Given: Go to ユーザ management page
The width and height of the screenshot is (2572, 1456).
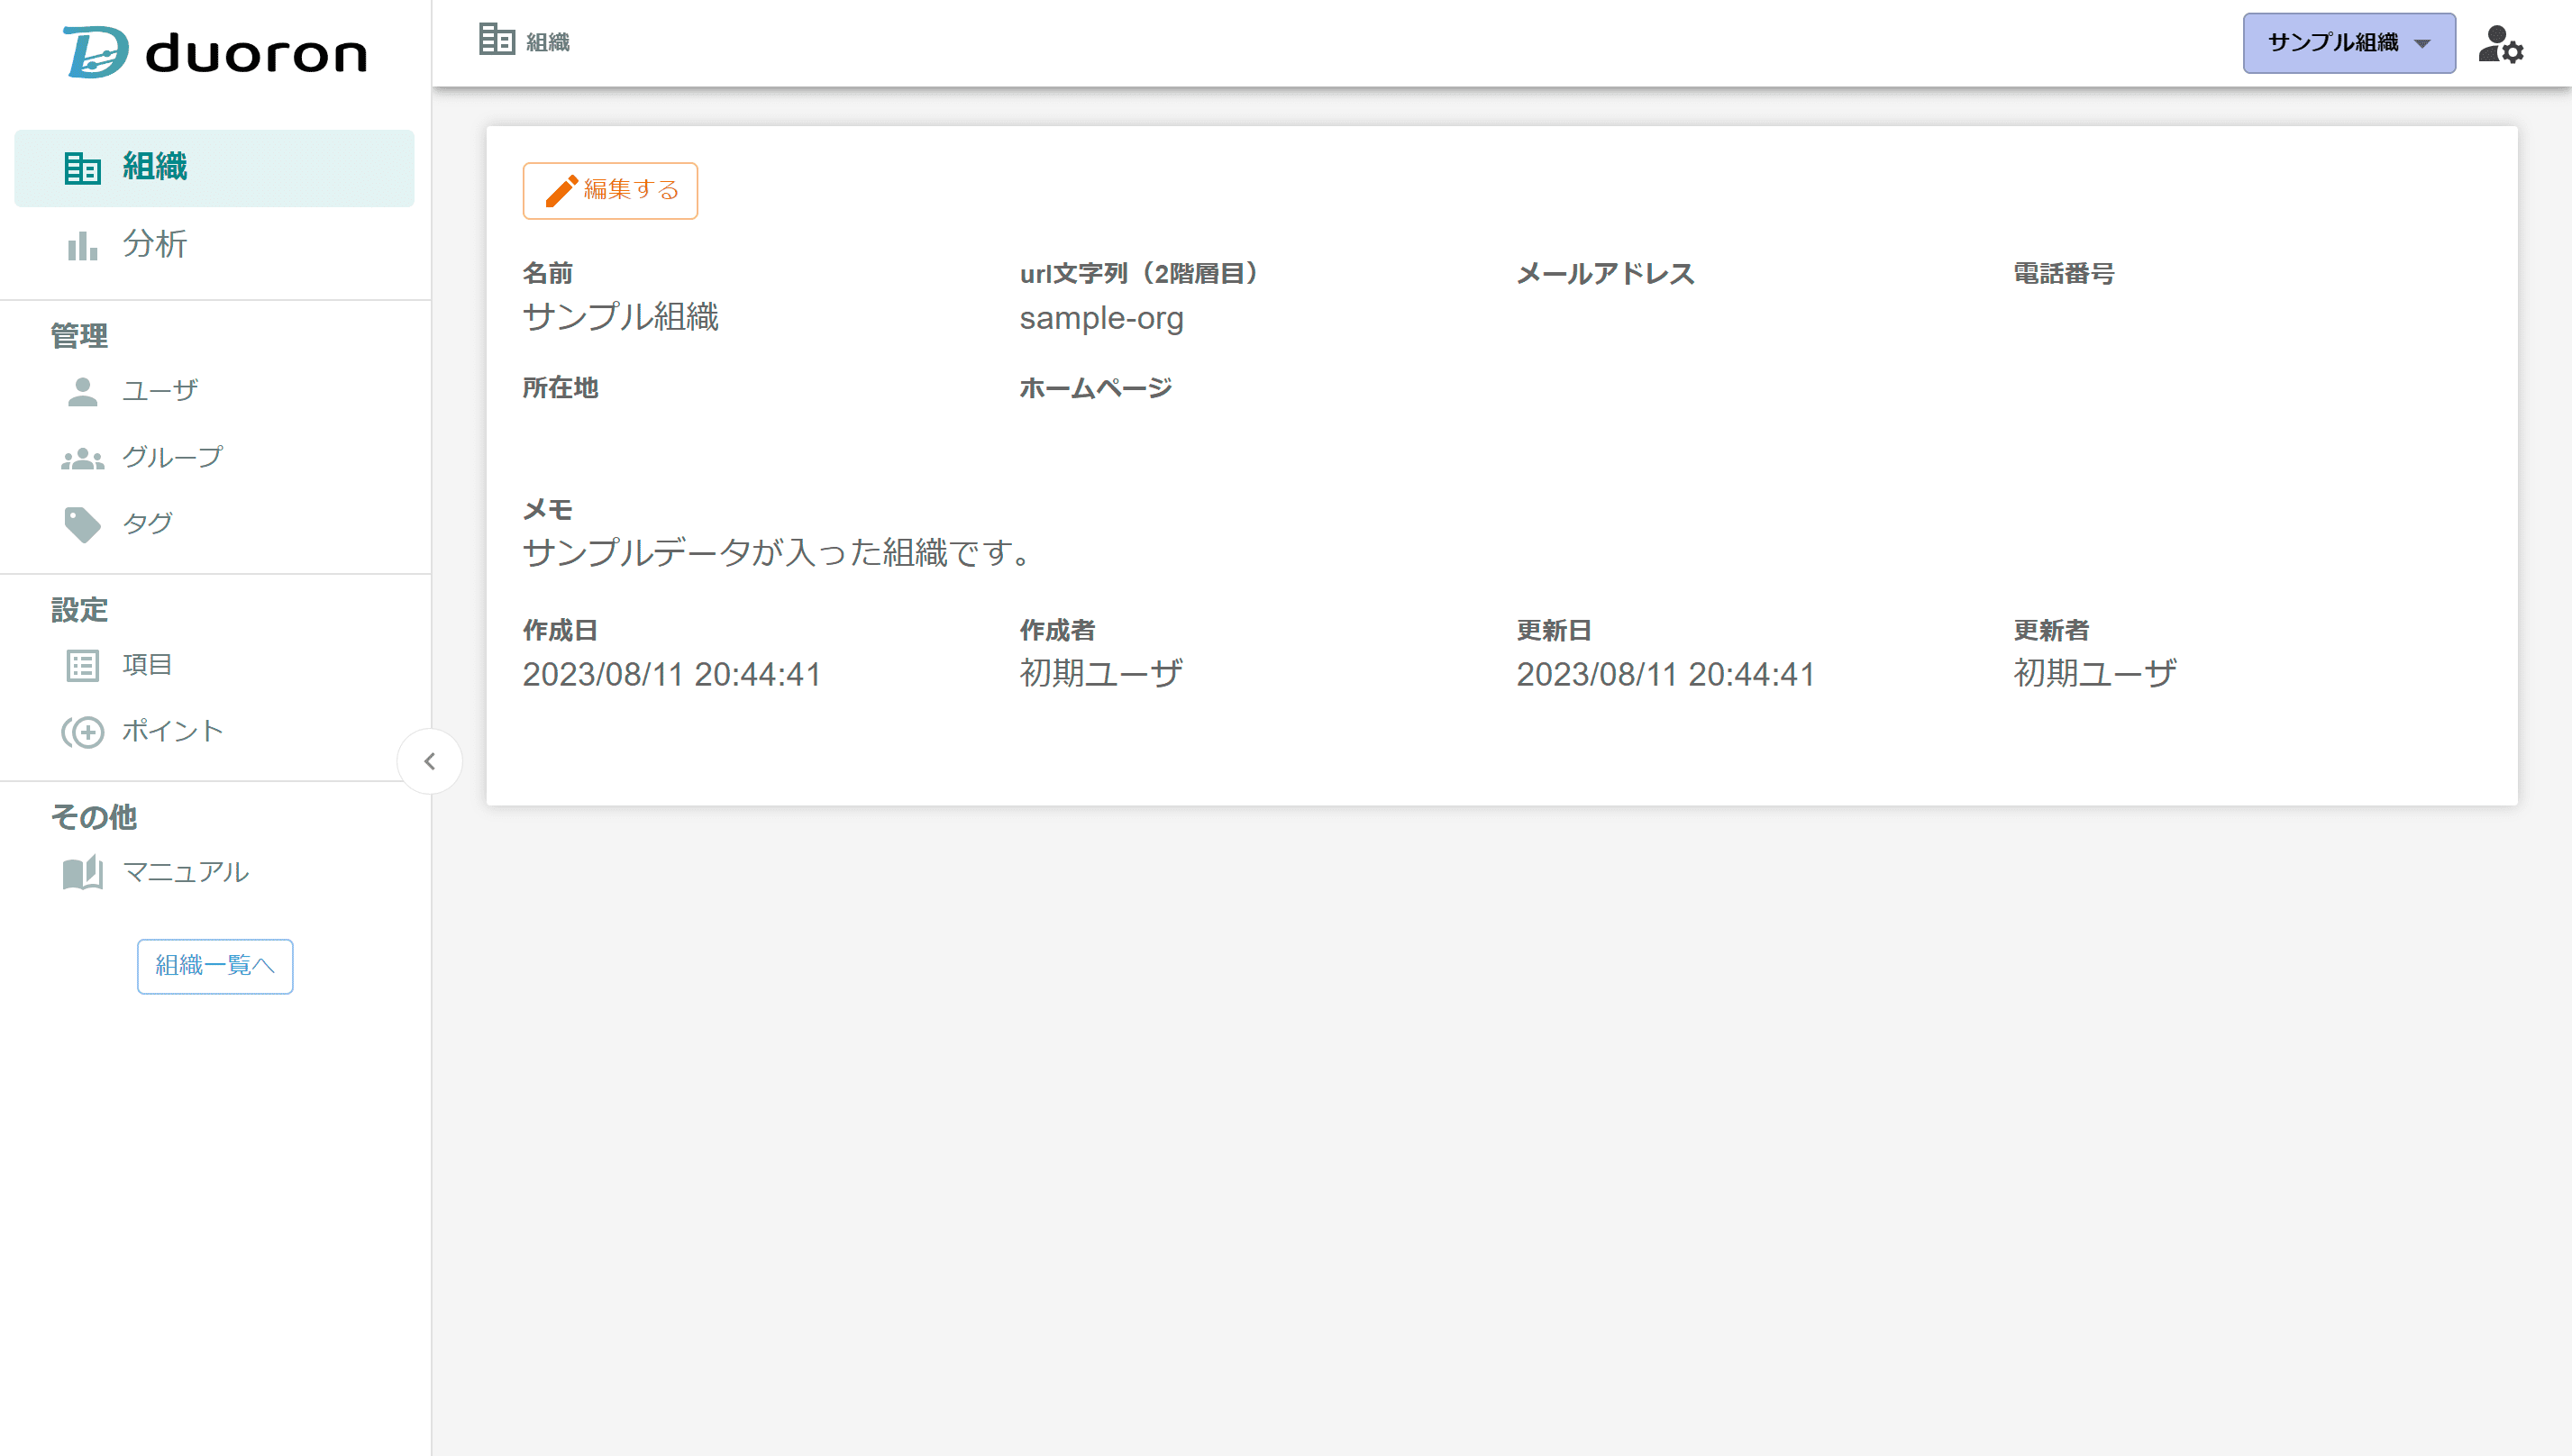Looking at the screenshot, I should pos(214,391).
